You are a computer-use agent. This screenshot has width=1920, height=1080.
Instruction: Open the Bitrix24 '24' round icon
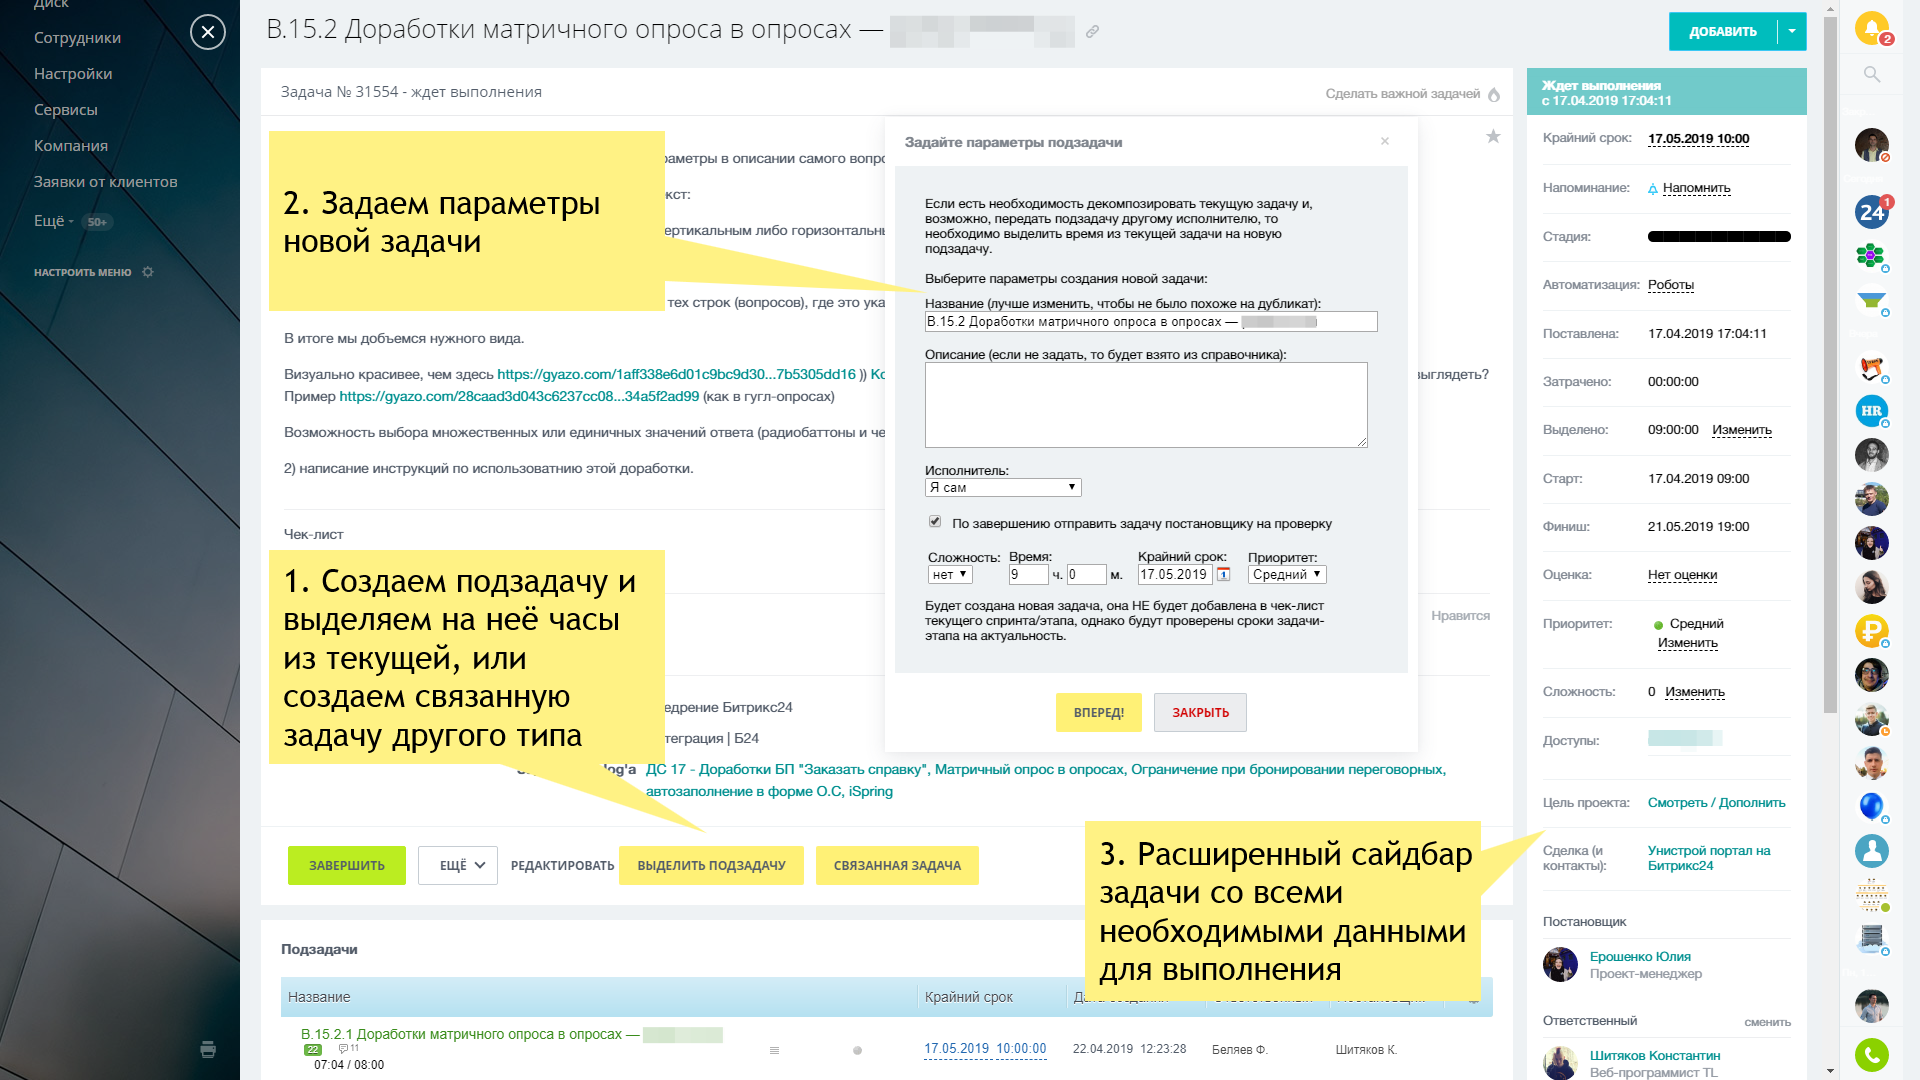click(x=1871, y=212)
